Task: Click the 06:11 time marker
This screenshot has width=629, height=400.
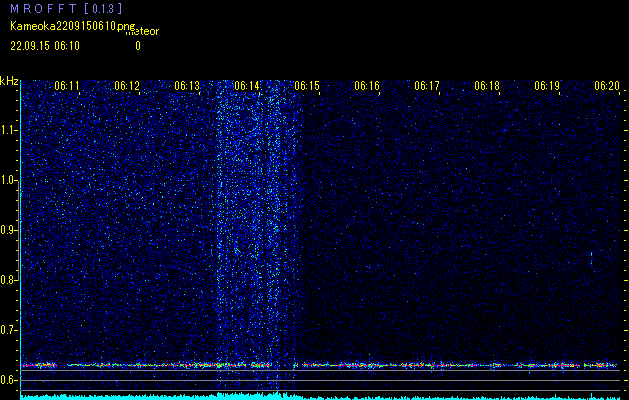Action: pyautogui.click(x=67, y=85)
